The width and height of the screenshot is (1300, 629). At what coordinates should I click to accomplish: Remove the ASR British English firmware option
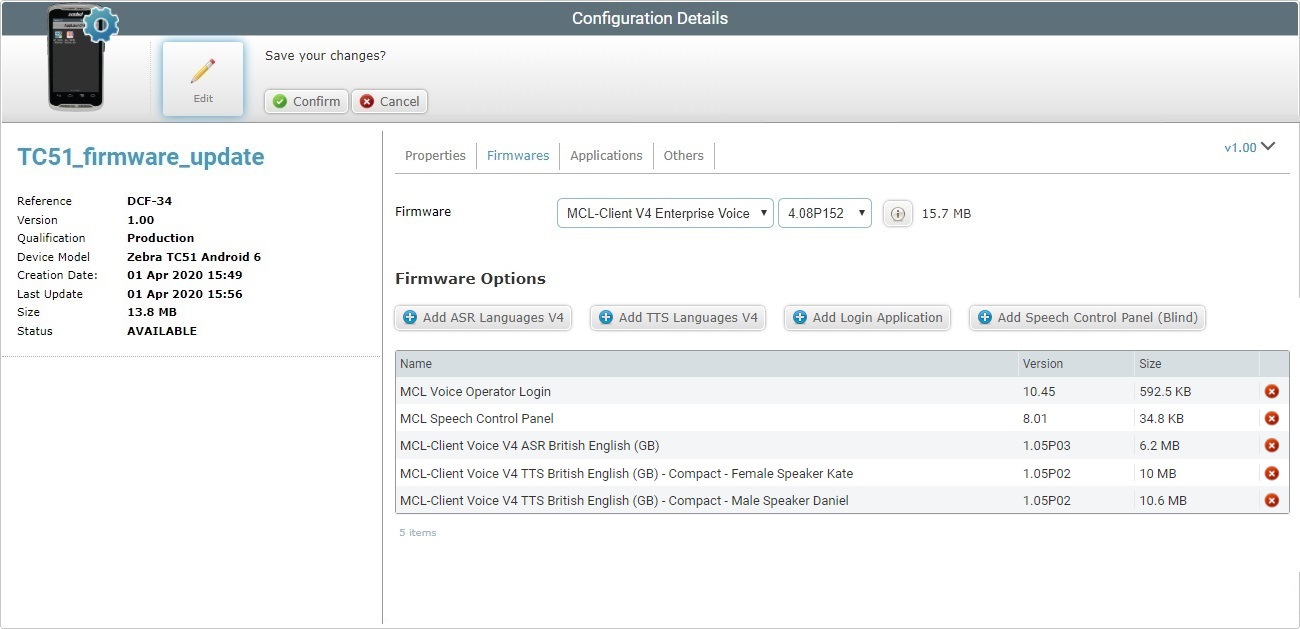(x=1272, y=445)
